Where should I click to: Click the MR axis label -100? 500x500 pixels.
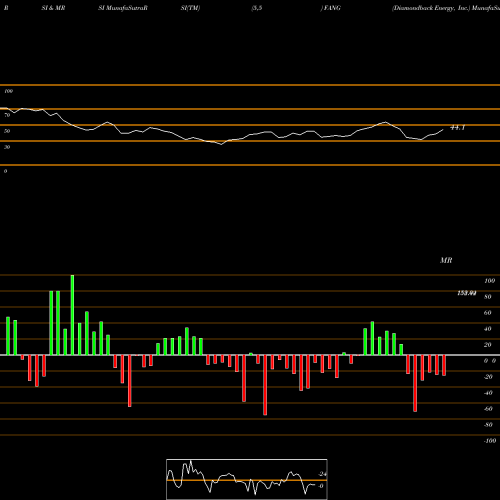[x=490, y=441]
